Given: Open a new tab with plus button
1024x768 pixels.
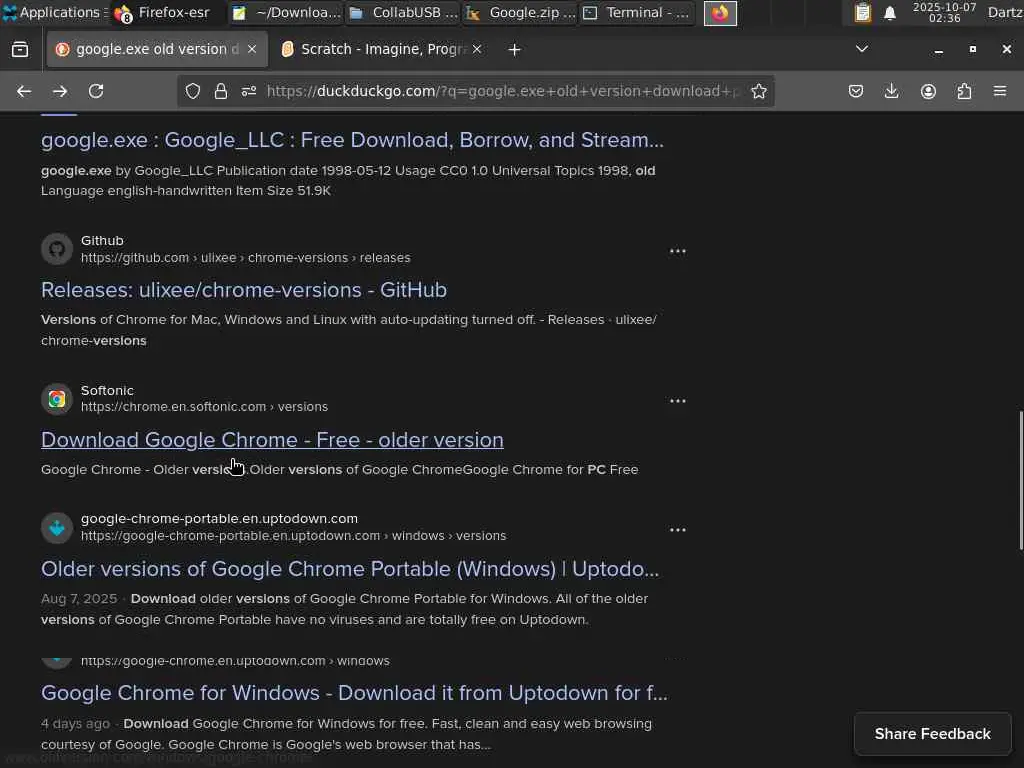Looking at the screenshot, I should (x=515, y=50).
